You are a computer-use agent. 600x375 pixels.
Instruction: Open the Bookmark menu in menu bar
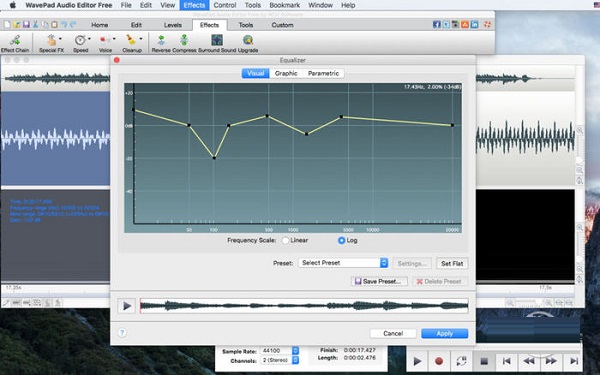tap(285, 5)
